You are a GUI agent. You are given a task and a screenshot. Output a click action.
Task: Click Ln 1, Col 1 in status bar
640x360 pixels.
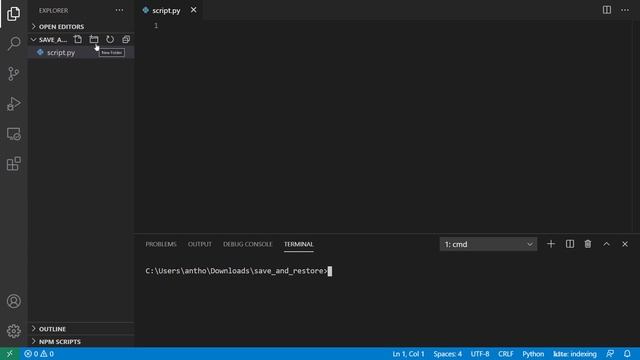[x=408, y=353]
